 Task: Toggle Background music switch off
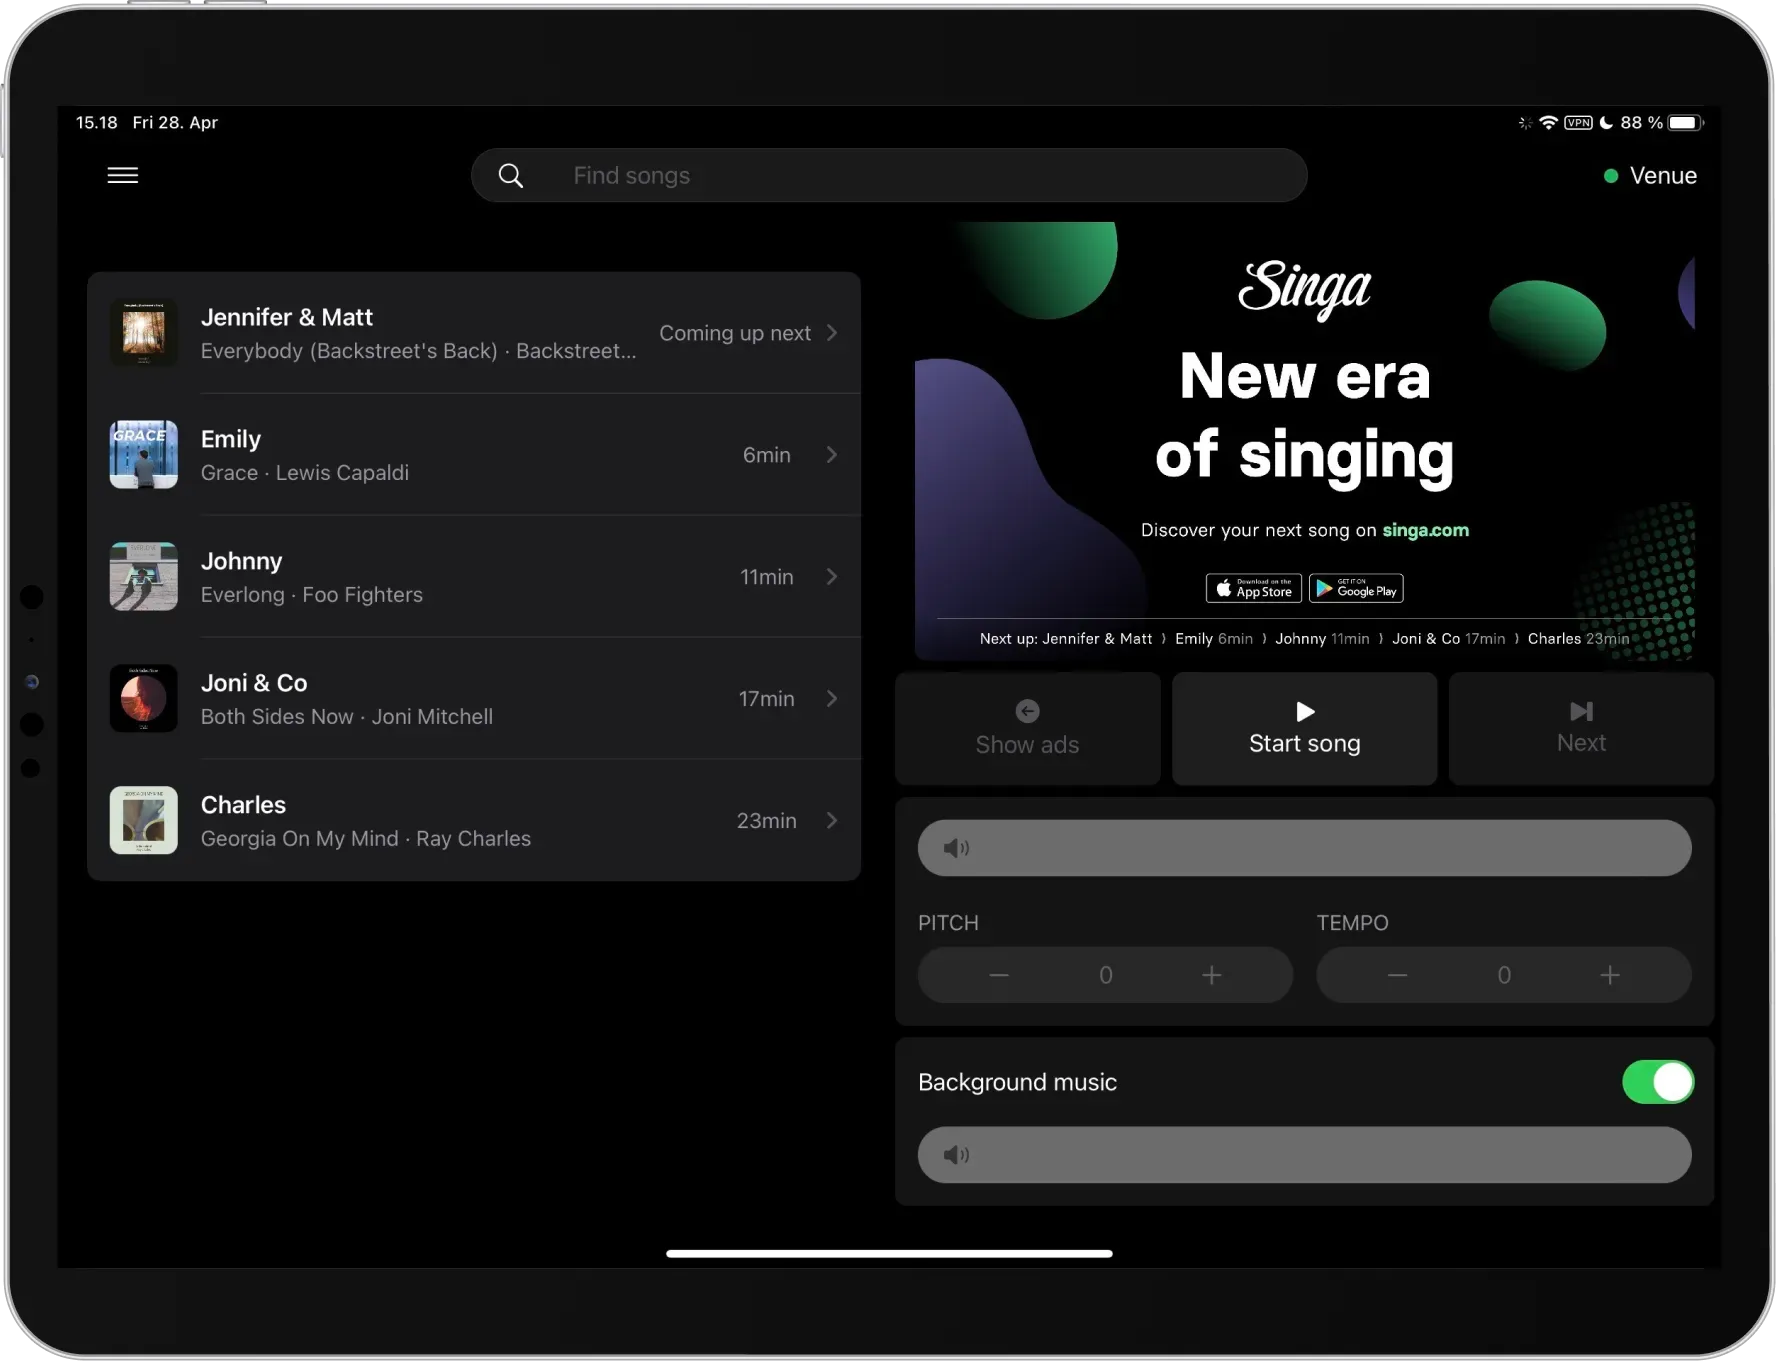coord(1658,1082)
